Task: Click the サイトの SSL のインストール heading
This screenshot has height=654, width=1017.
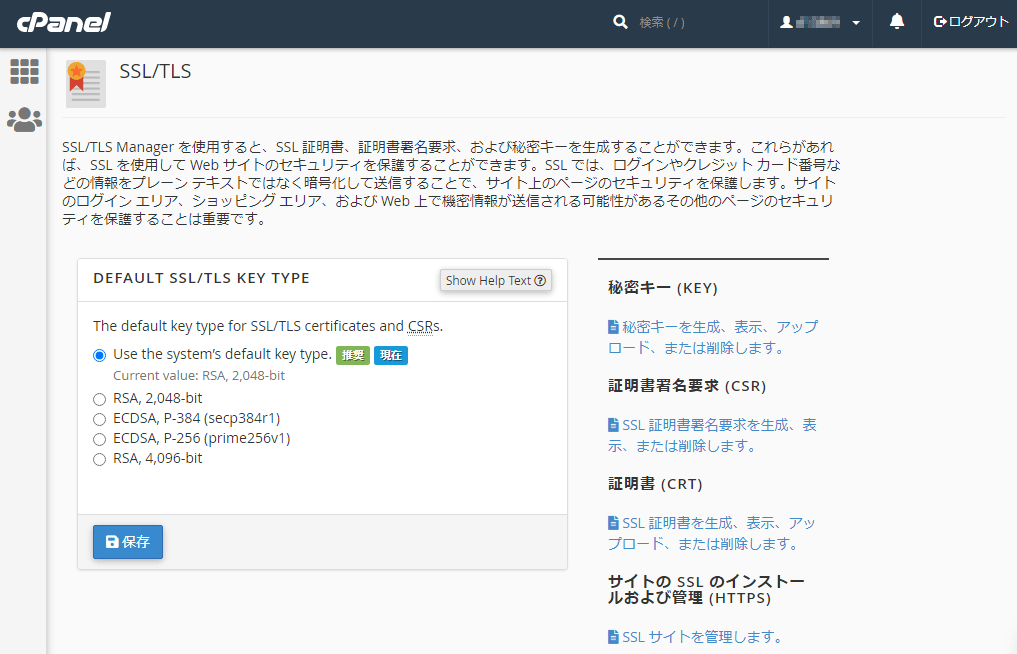Action: coord(706,589)
